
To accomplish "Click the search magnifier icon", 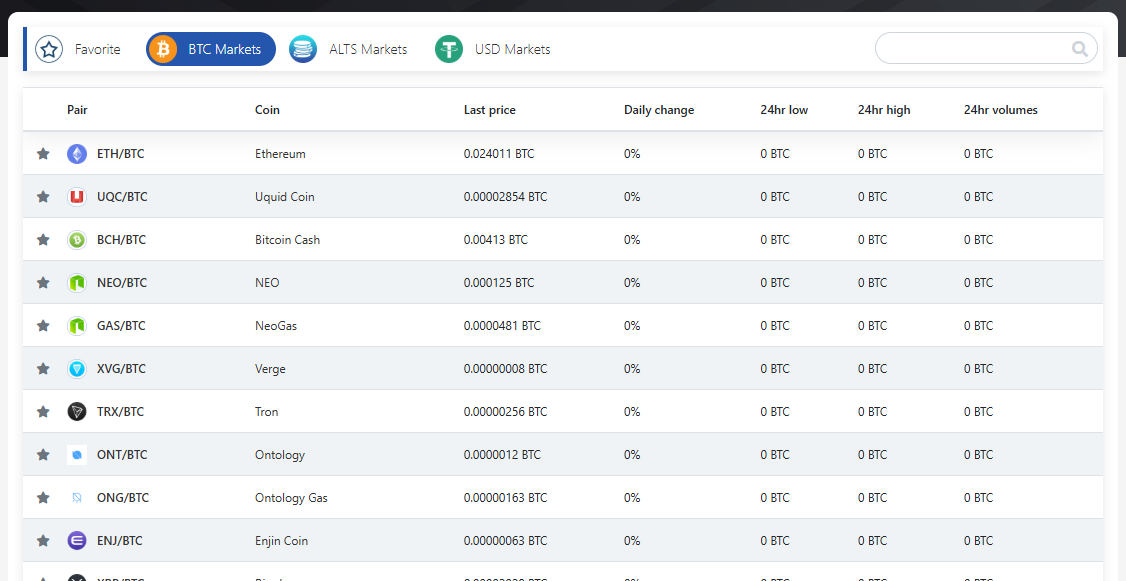I will (1079, 49).
